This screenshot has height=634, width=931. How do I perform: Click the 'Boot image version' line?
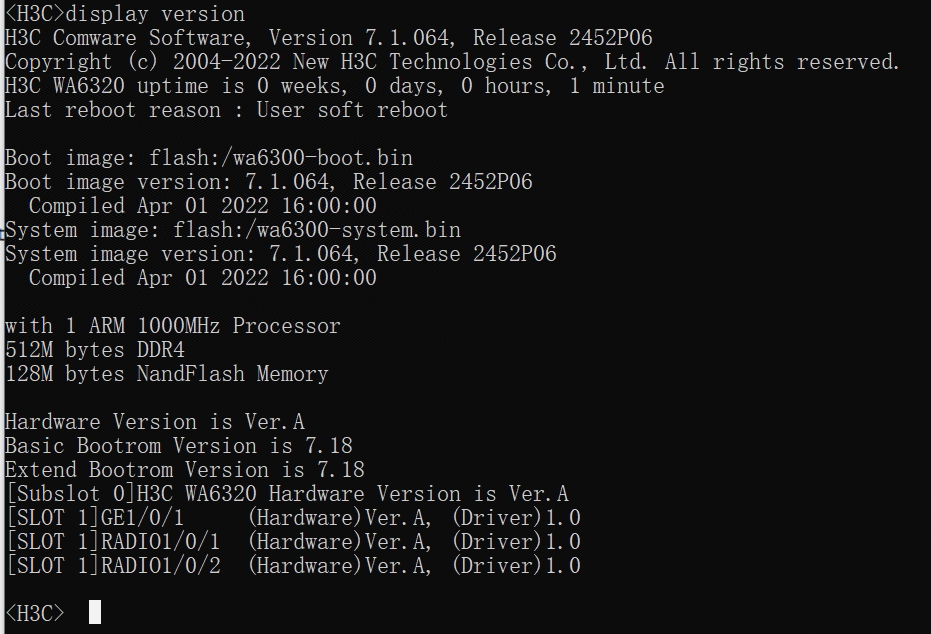click(x=268, y=182)
